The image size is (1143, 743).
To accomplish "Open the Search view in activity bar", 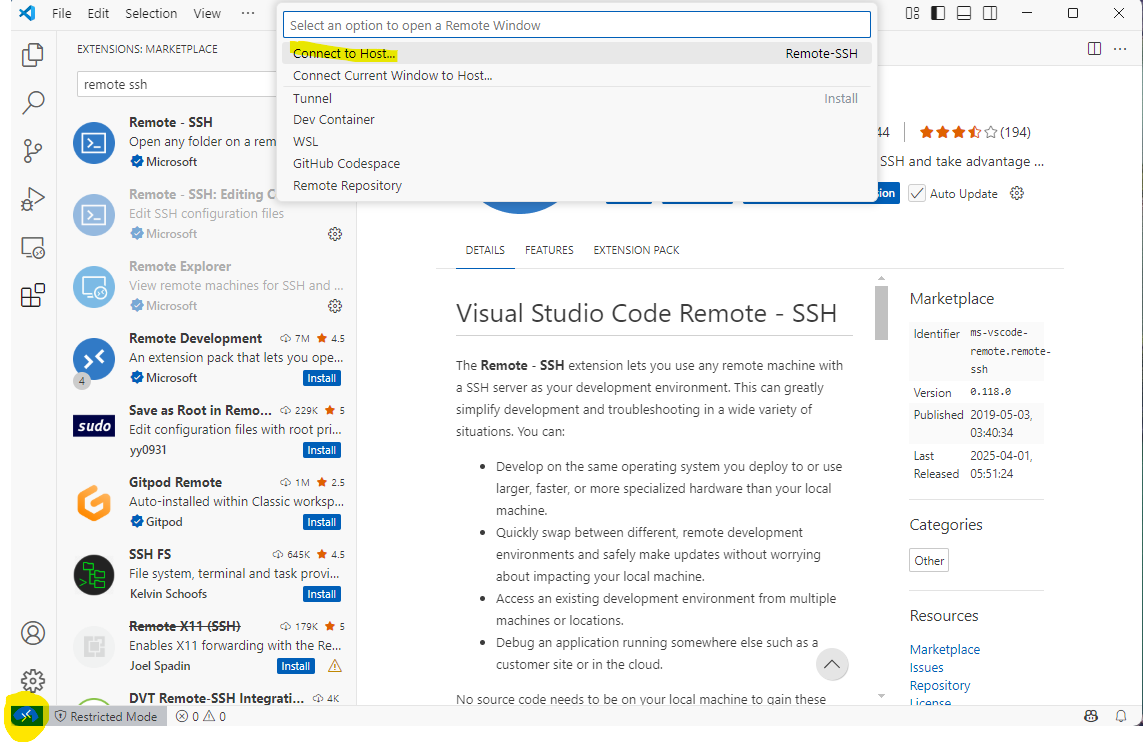I will pyautogui.click(x=33, y=103).
